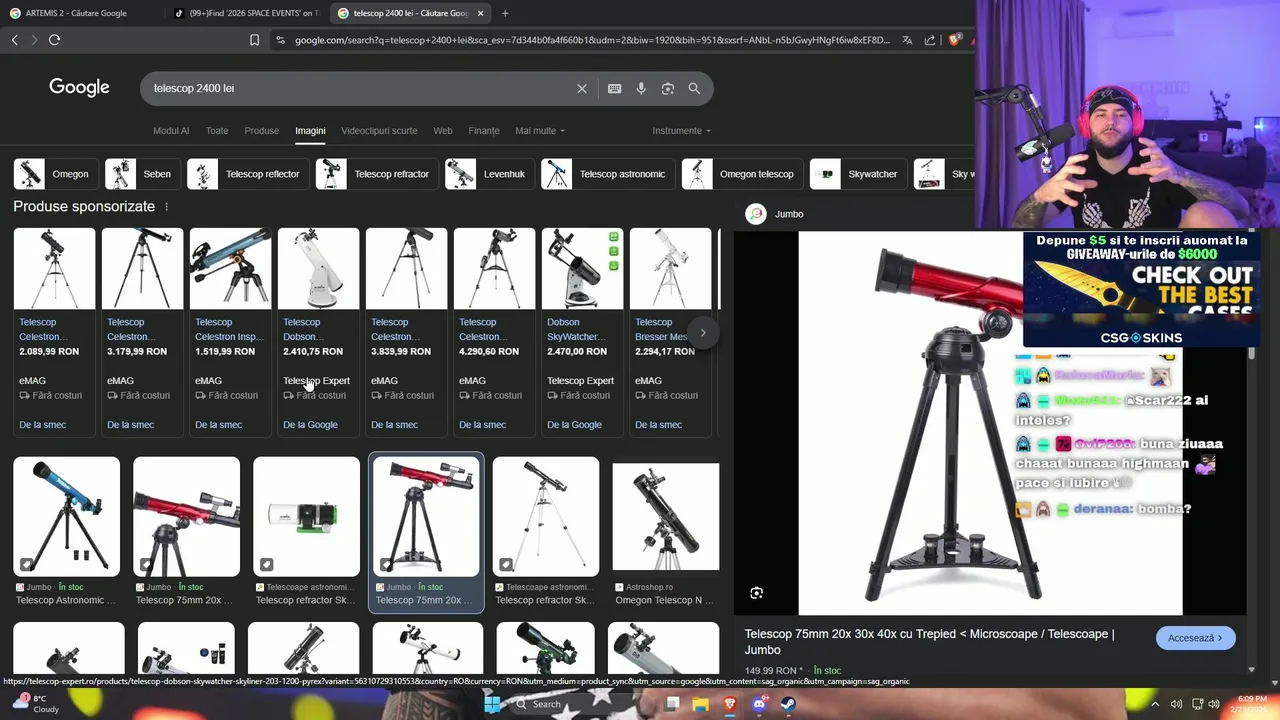
Task: Open the on-screen keyboard input tool
Action: click(614, 88)
